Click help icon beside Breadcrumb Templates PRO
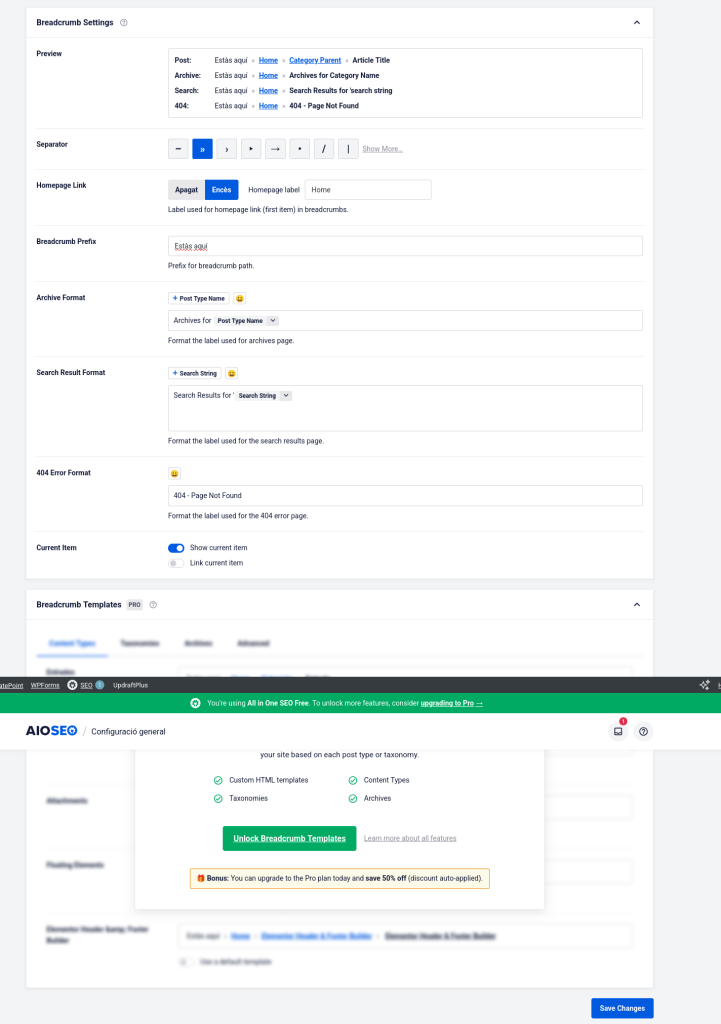Image resolution: width=721 pixels, height=1024 pixels. point(153,605)
